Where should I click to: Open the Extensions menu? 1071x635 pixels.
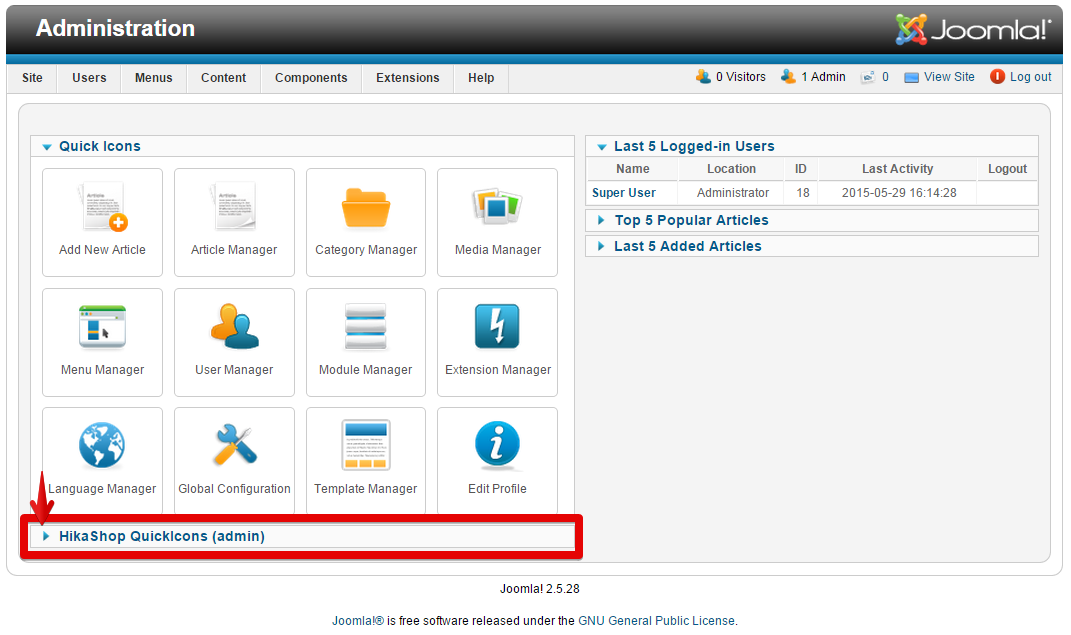coord(408,78)
